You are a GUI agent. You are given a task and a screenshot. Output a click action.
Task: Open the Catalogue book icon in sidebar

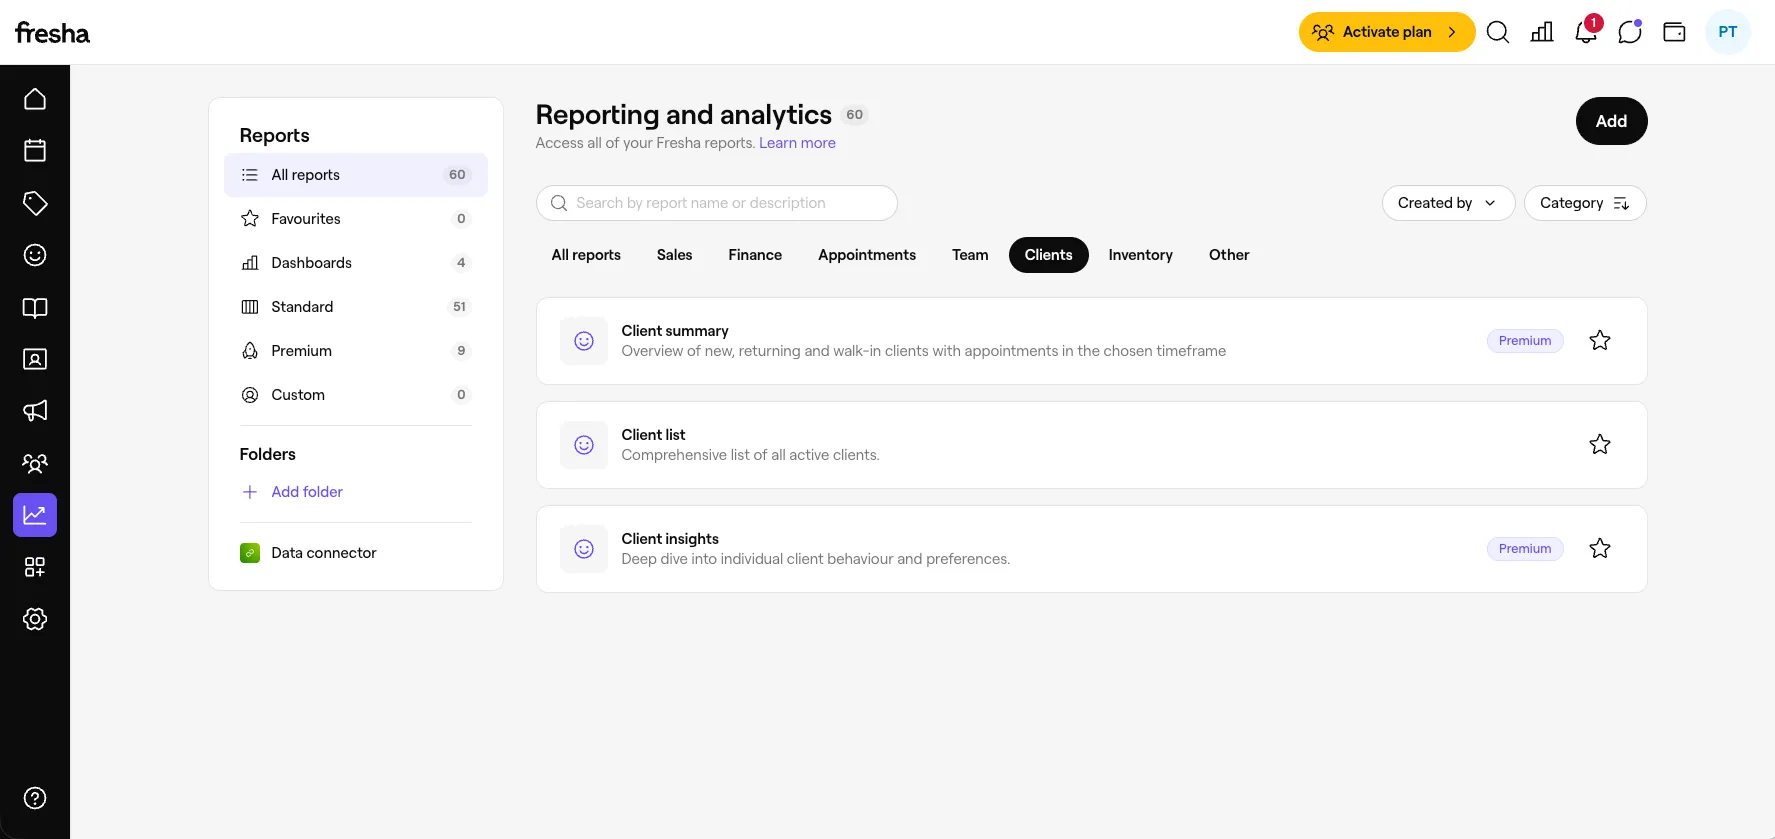[35, 307]
